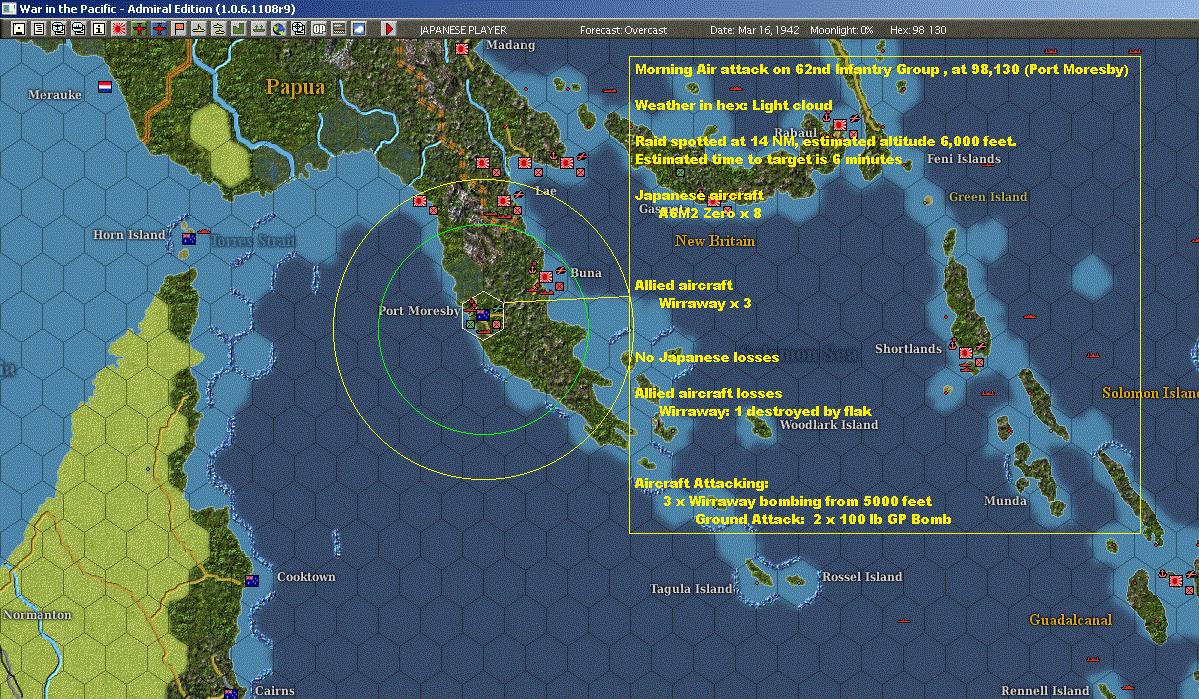Image resolution: width=1199 pixels, height=699 pixels.
Task: Click the monitor icon beside the document icon
Action: coord(59,29)
